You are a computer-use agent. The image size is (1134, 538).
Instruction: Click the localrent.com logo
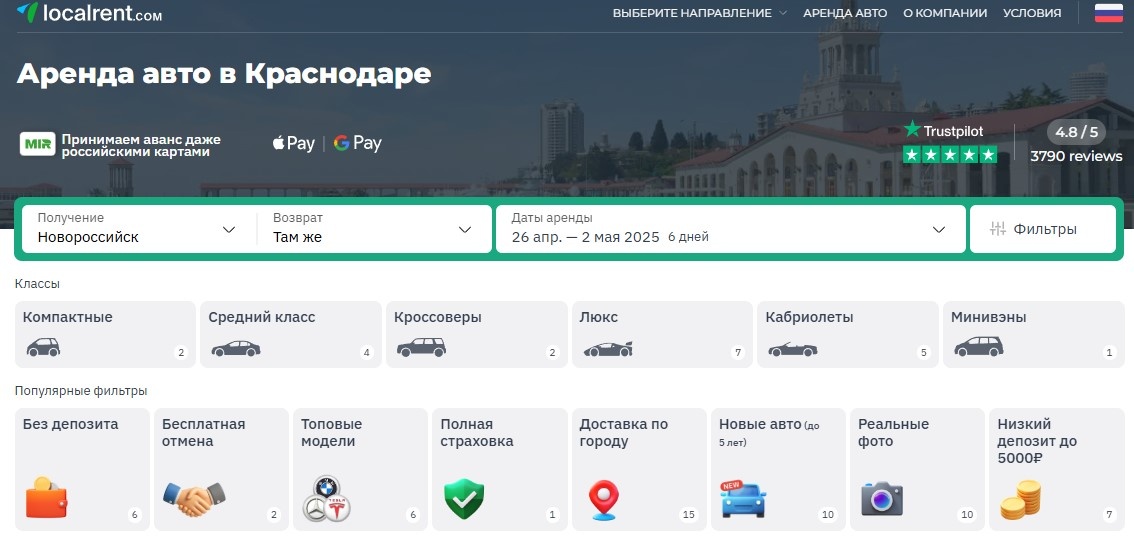pos(89,12)
